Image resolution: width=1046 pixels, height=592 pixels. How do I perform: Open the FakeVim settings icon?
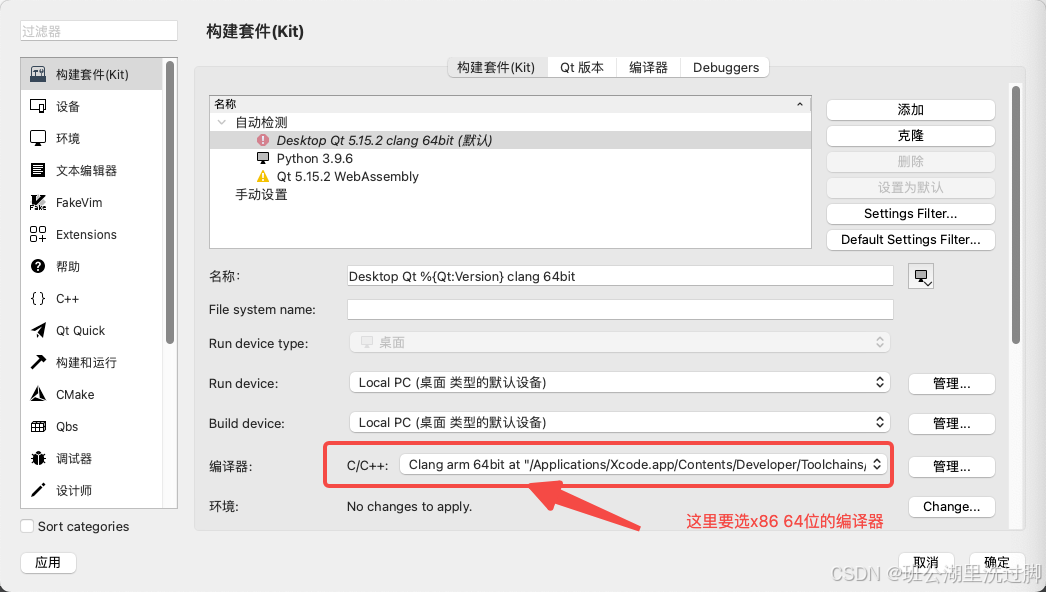coord(38,202)
